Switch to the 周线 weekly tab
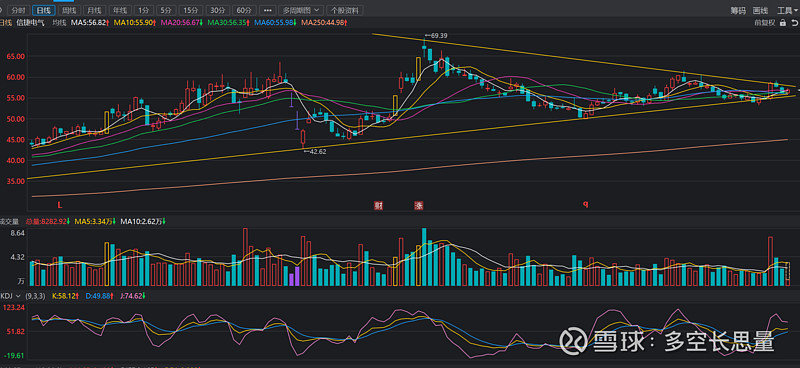Screen dimensions: 800x368 click(69, 10)
